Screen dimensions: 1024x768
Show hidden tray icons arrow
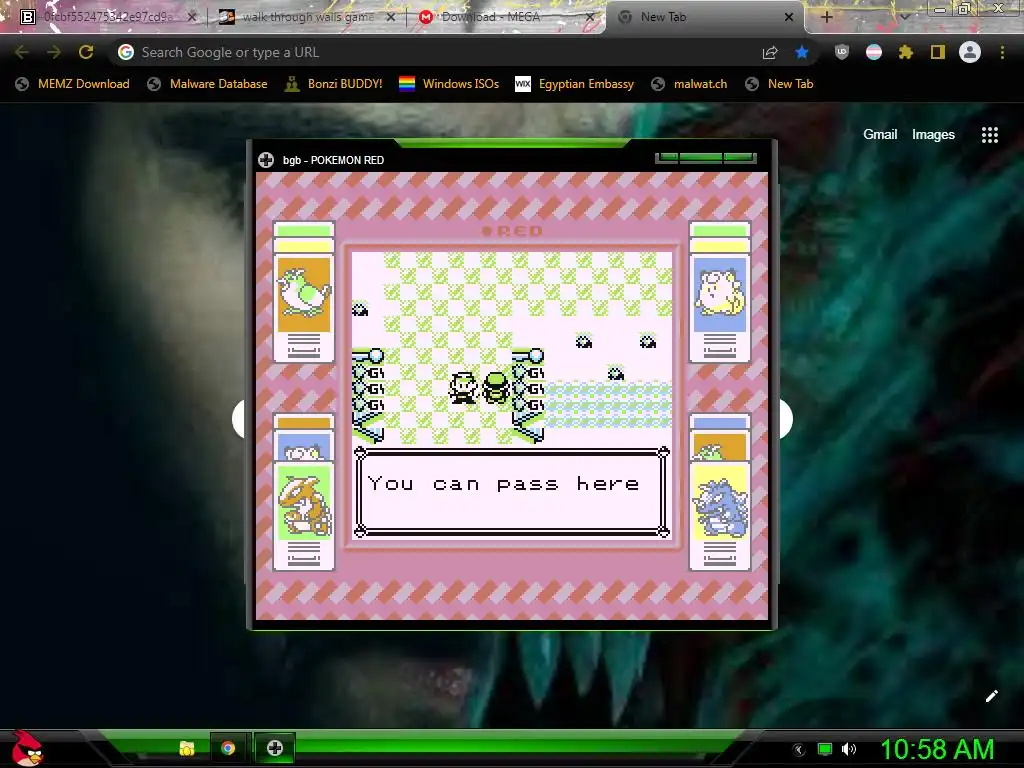(799, 749)
